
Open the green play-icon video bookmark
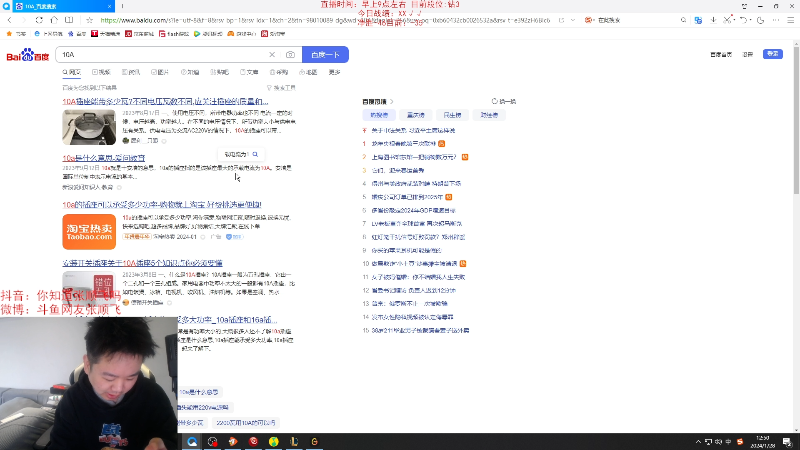[x=208, y=34]
